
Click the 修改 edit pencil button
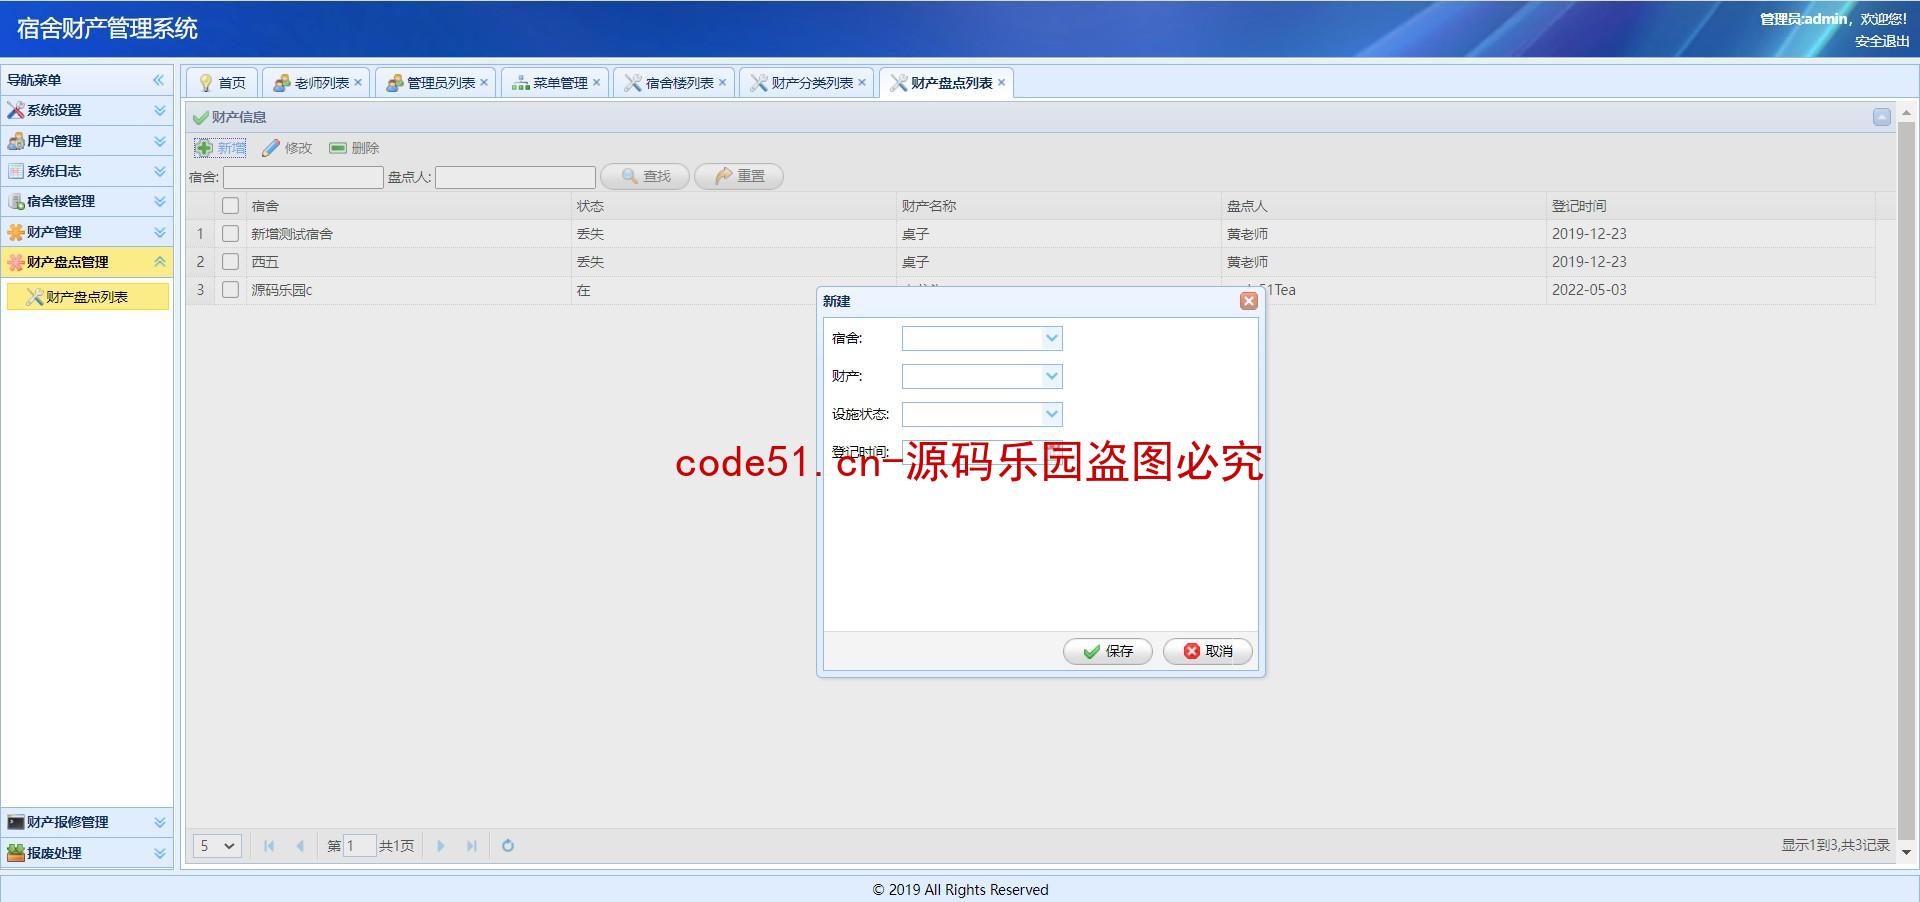click(x=287, y=148)
